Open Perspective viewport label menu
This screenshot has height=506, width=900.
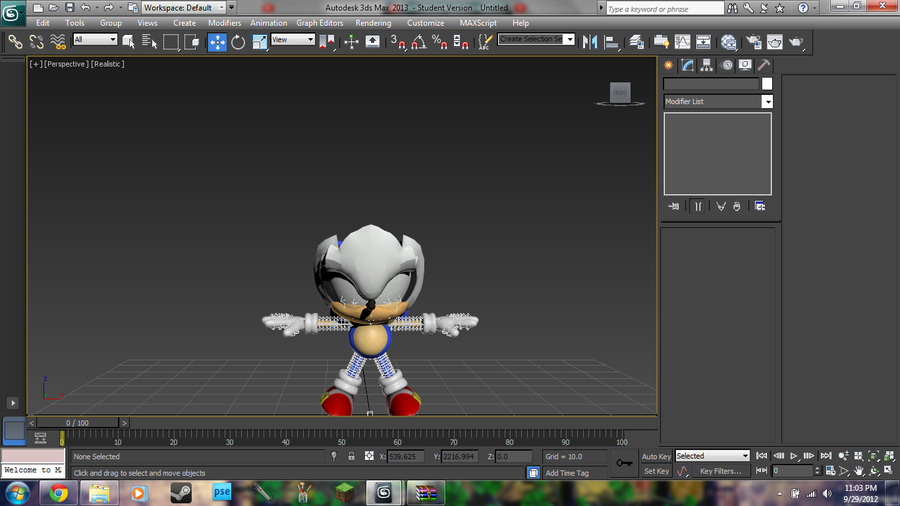pos(66,64)
